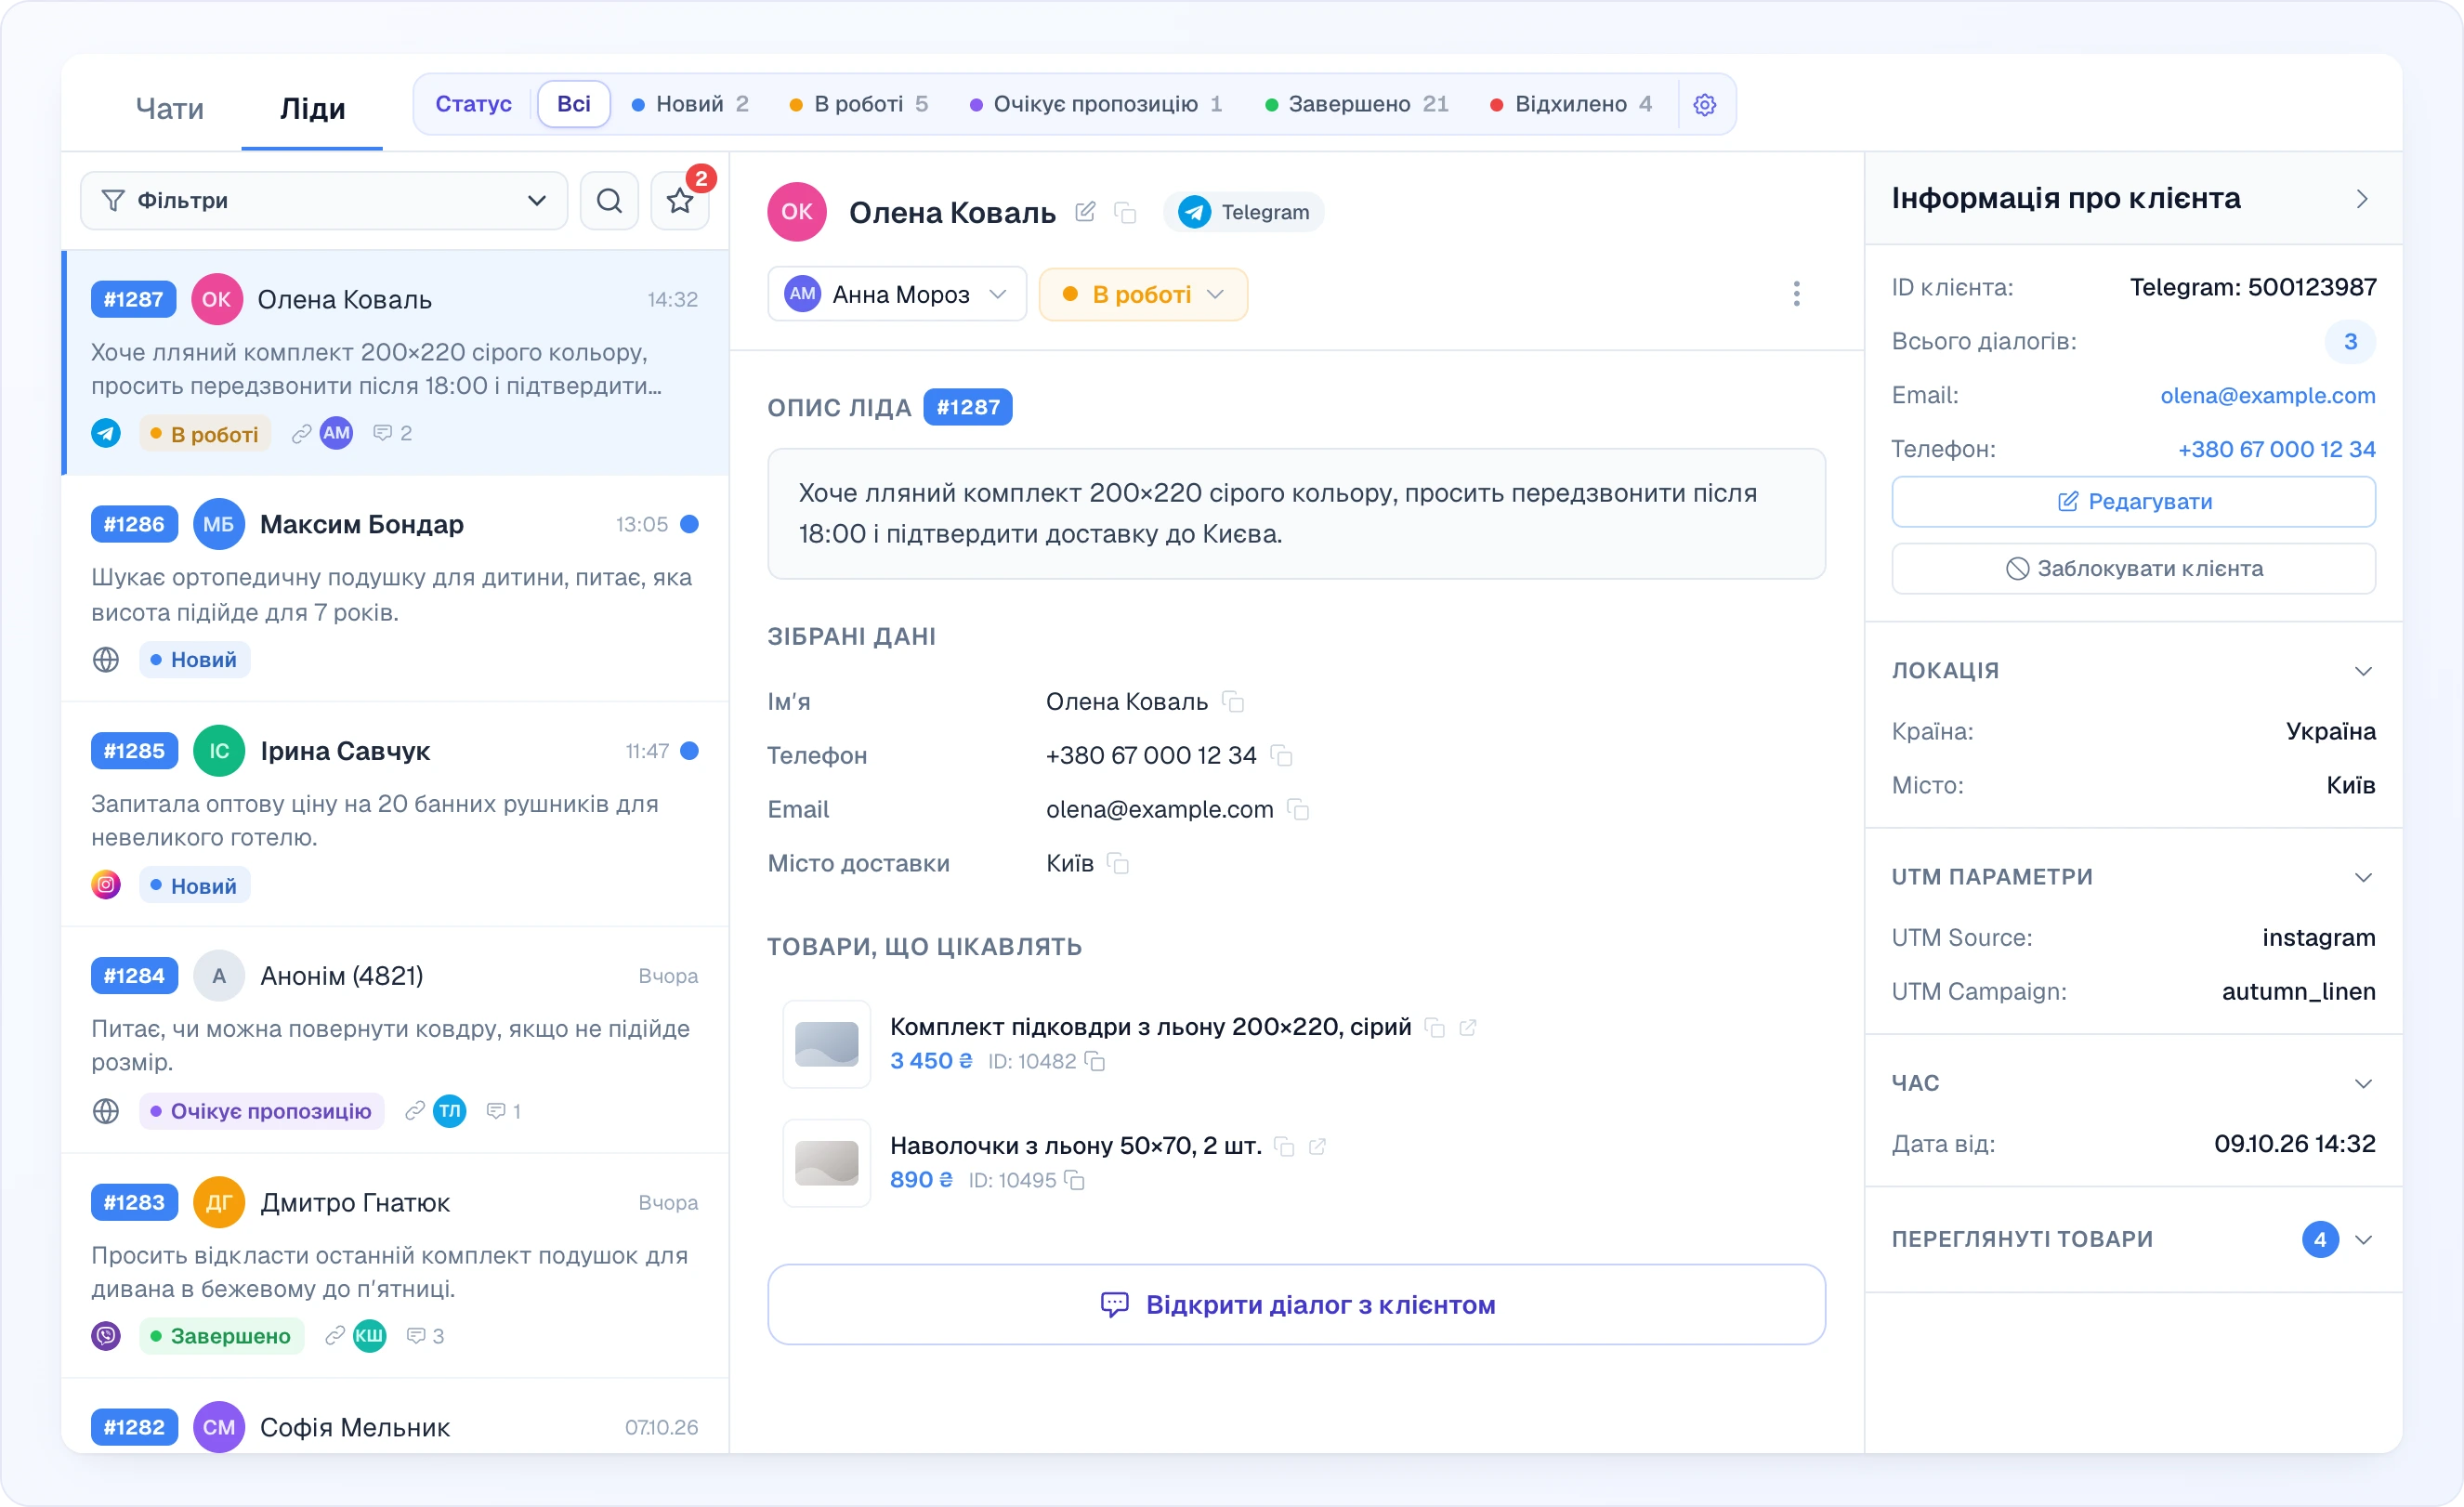Open lead #1285 Ірина Савчук
The image size is (2464, 1507).
coord(395,815)
